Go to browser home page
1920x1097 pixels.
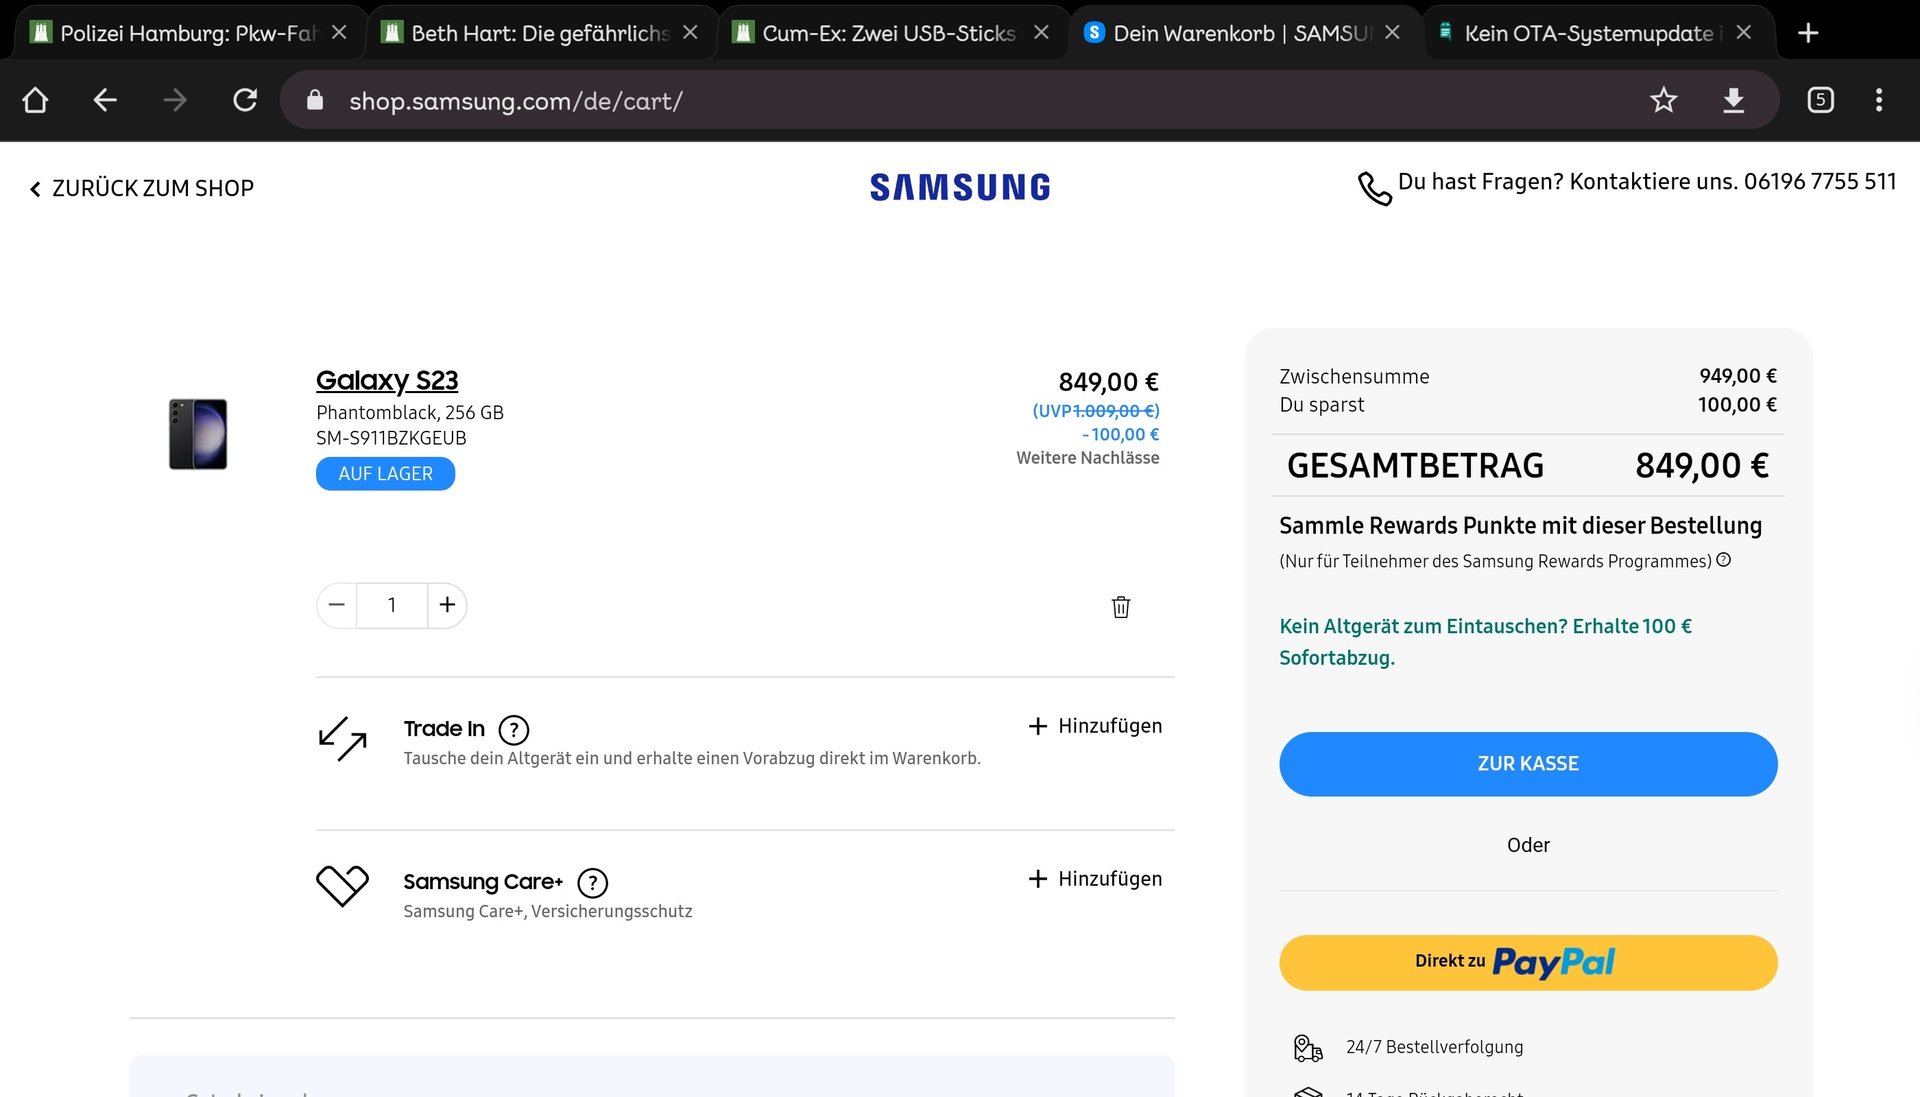click(35, 100)
